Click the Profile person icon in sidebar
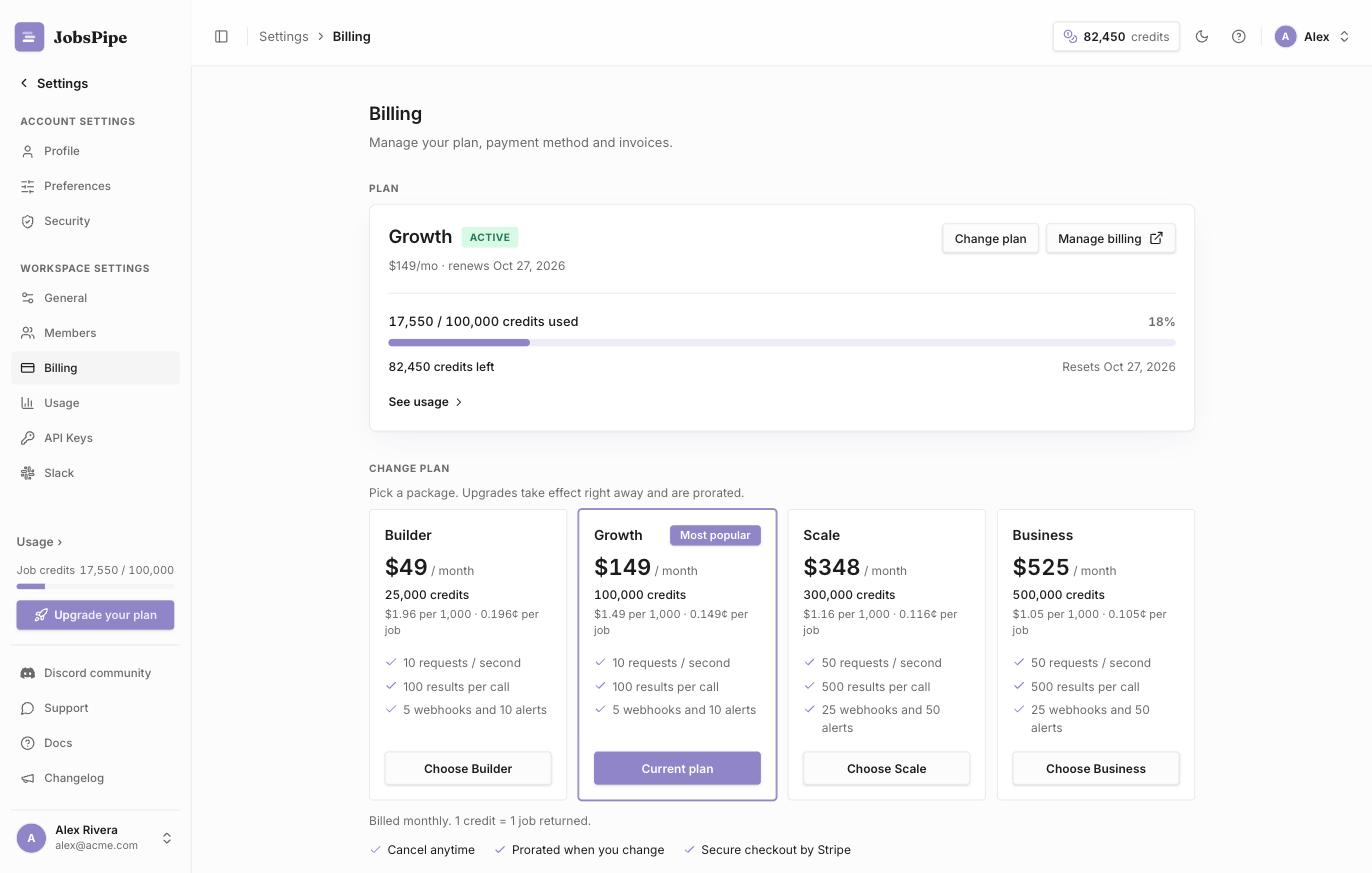 tap(28, 151)
